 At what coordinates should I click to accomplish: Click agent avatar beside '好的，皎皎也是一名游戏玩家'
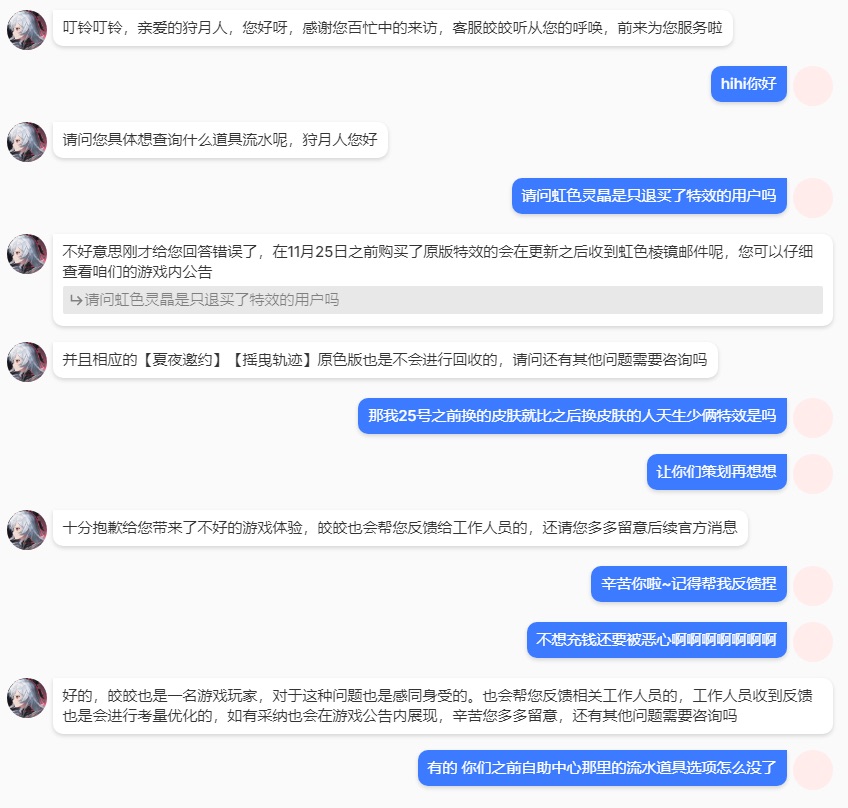27,698
